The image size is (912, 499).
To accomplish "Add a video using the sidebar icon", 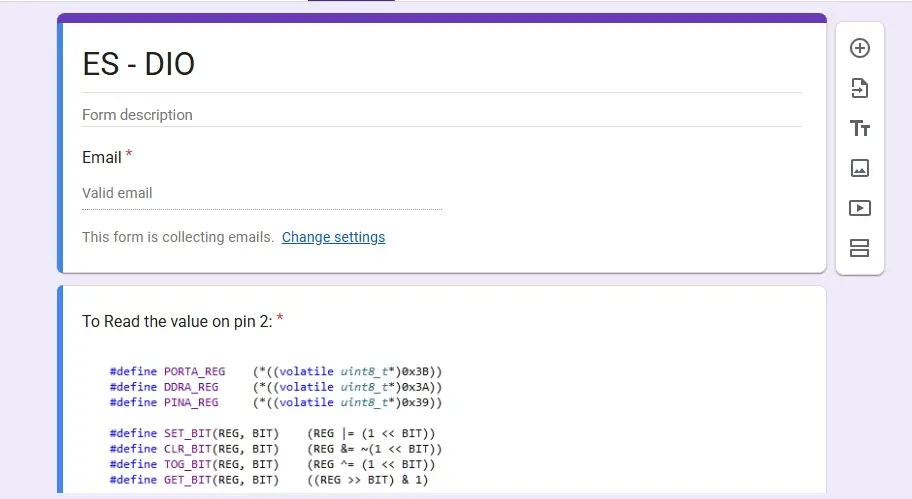I will (859, 208).
